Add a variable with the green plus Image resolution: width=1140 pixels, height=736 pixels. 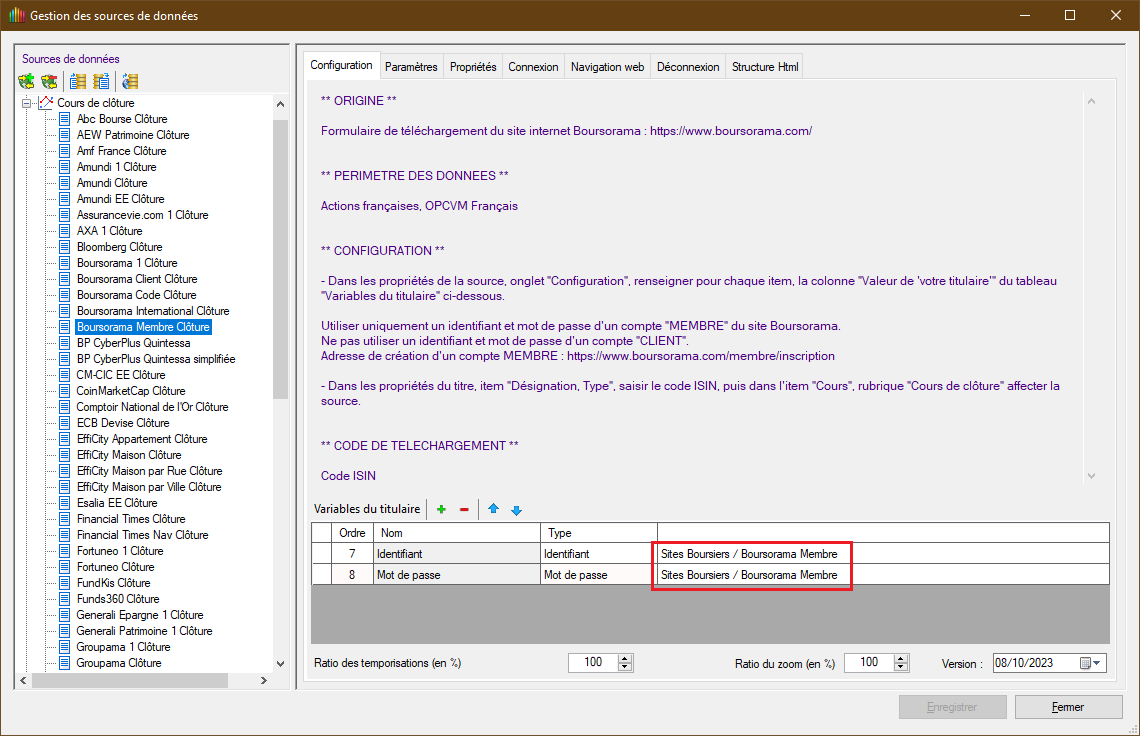441,510
